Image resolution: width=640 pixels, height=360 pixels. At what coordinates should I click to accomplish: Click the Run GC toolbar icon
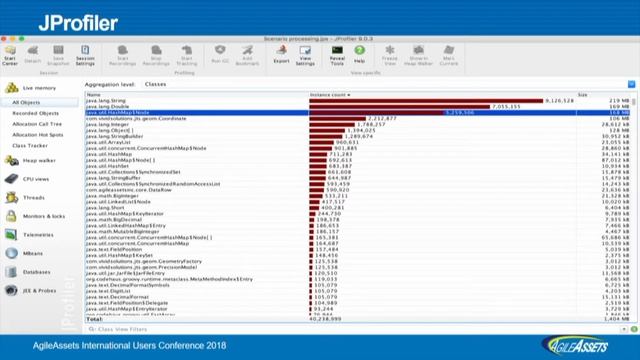pyautogui.click(x=220, y=54)
